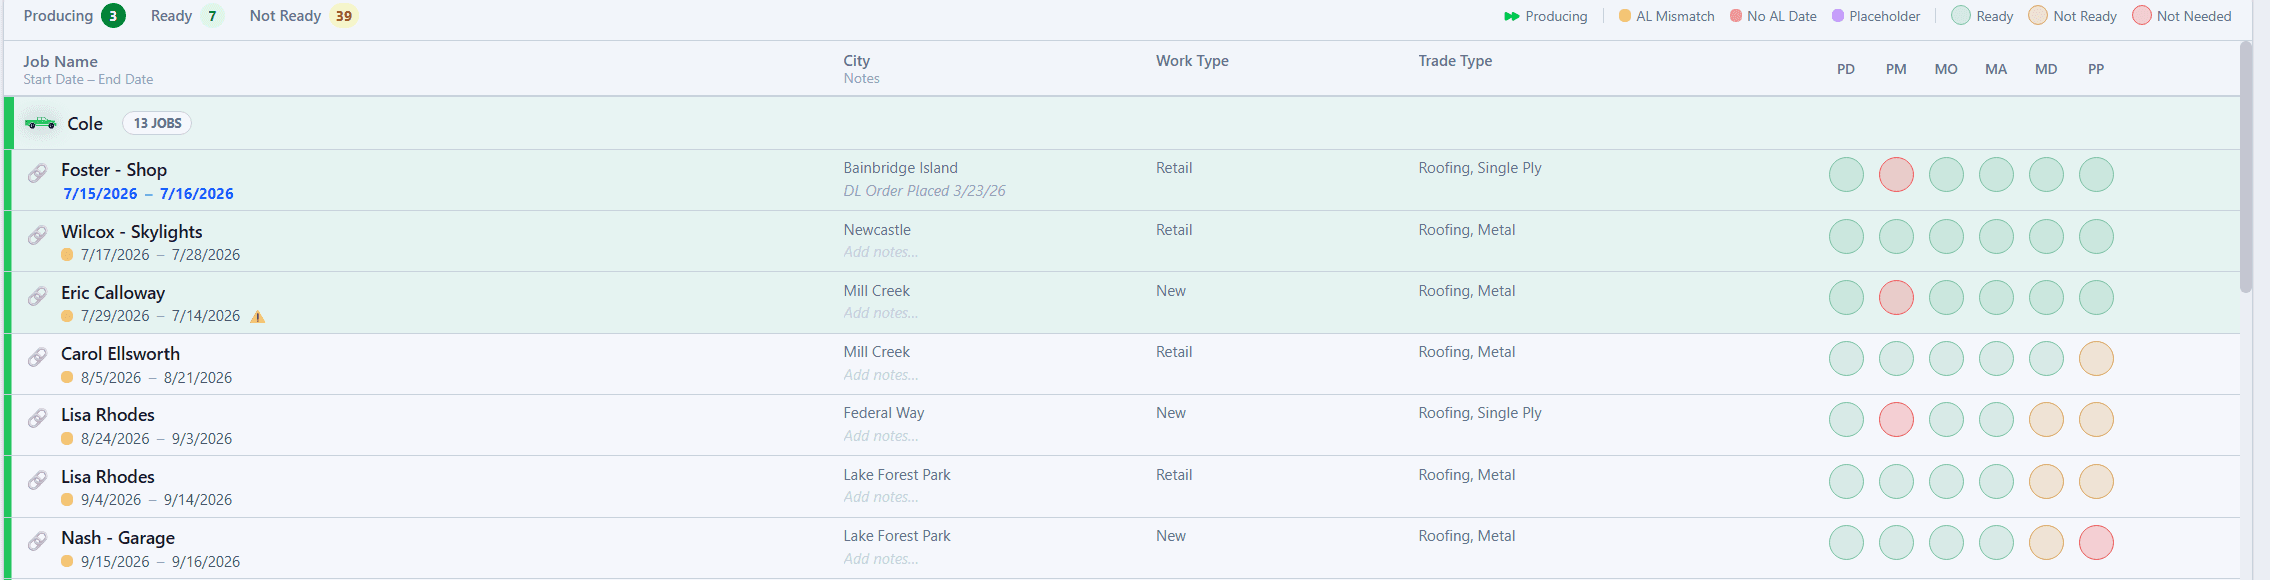This screenshot has width=2270, height=580.
Task: Open the Wilcox - Skylights job
Action: click(x=132, y=232)
